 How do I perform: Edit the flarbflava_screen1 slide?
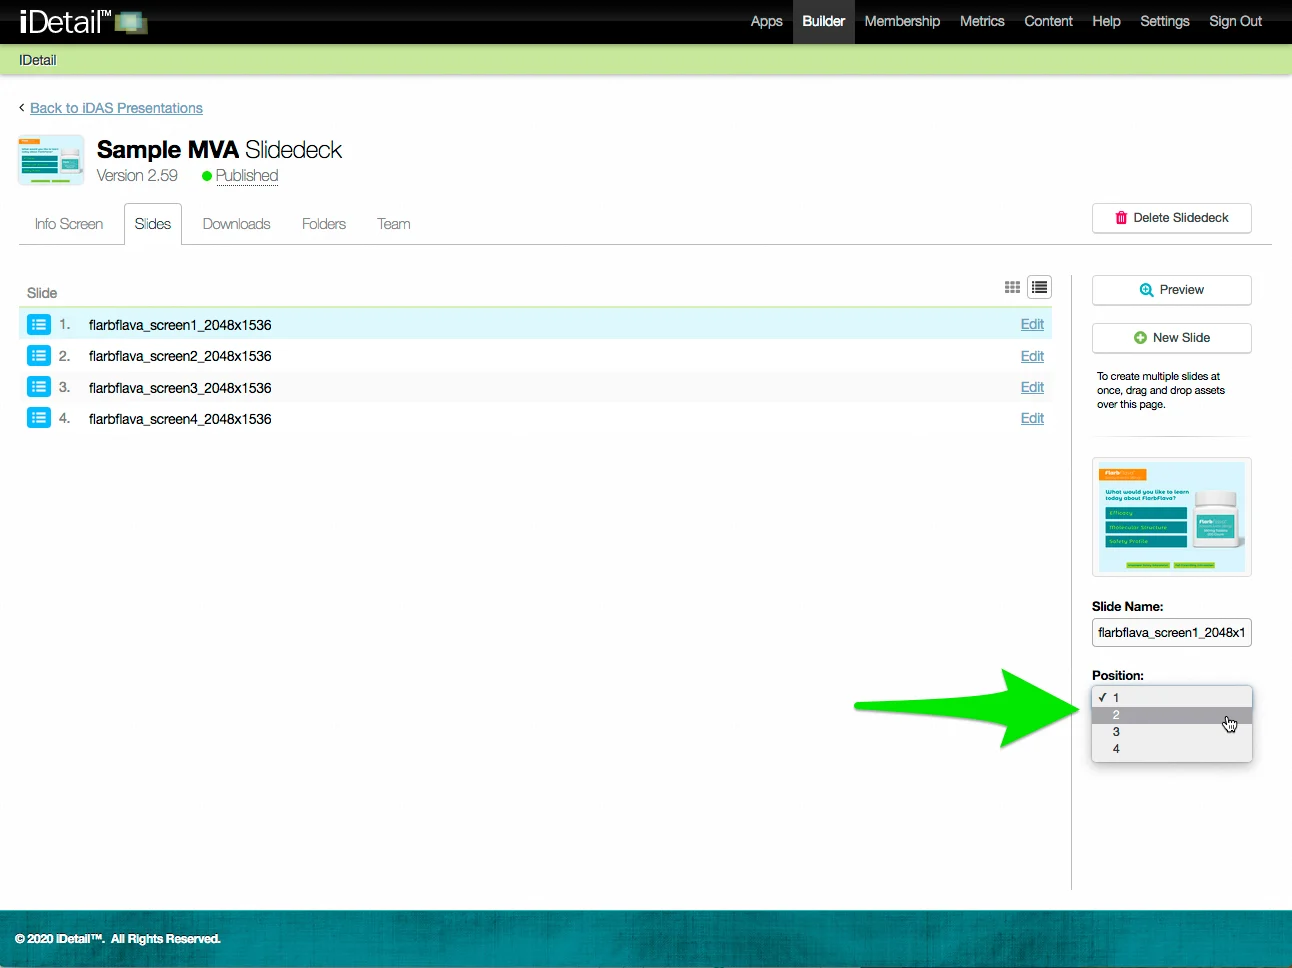[x=1032, y=324]
